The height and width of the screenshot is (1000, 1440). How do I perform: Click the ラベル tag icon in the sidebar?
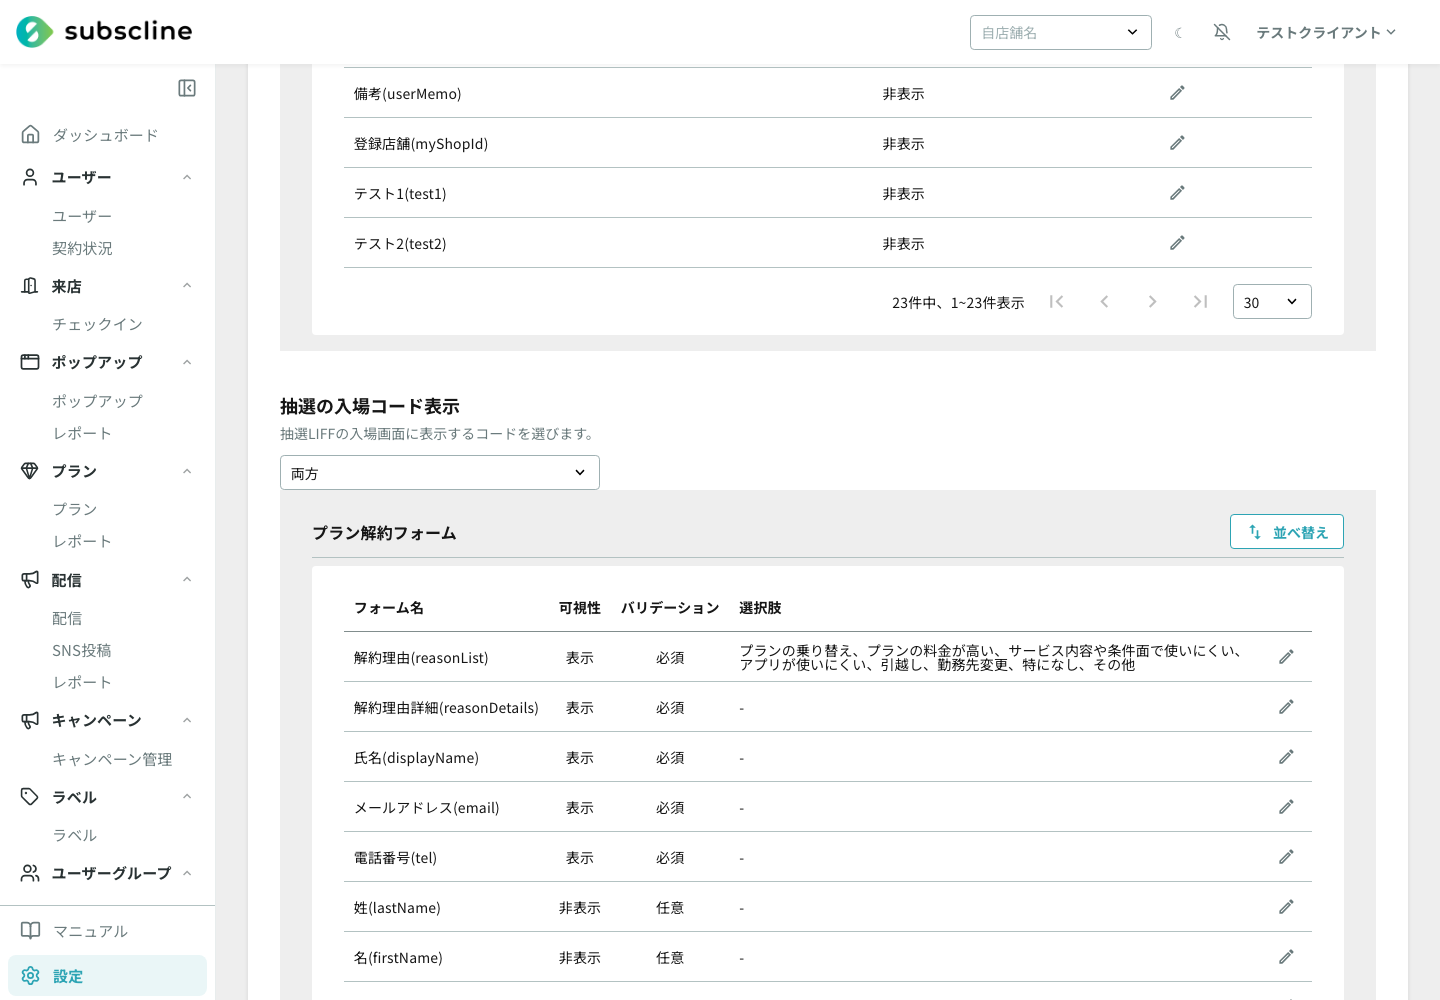click(30, 797)
